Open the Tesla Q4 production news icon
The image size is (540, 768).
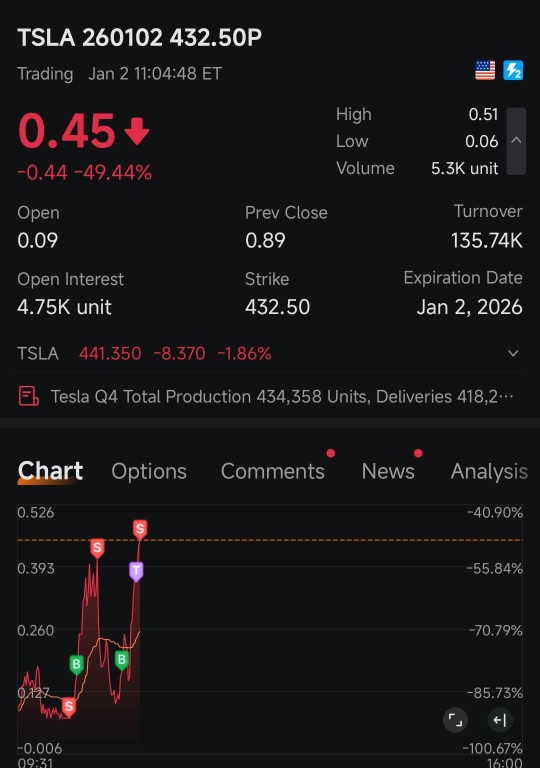click(x=28, y=396)
